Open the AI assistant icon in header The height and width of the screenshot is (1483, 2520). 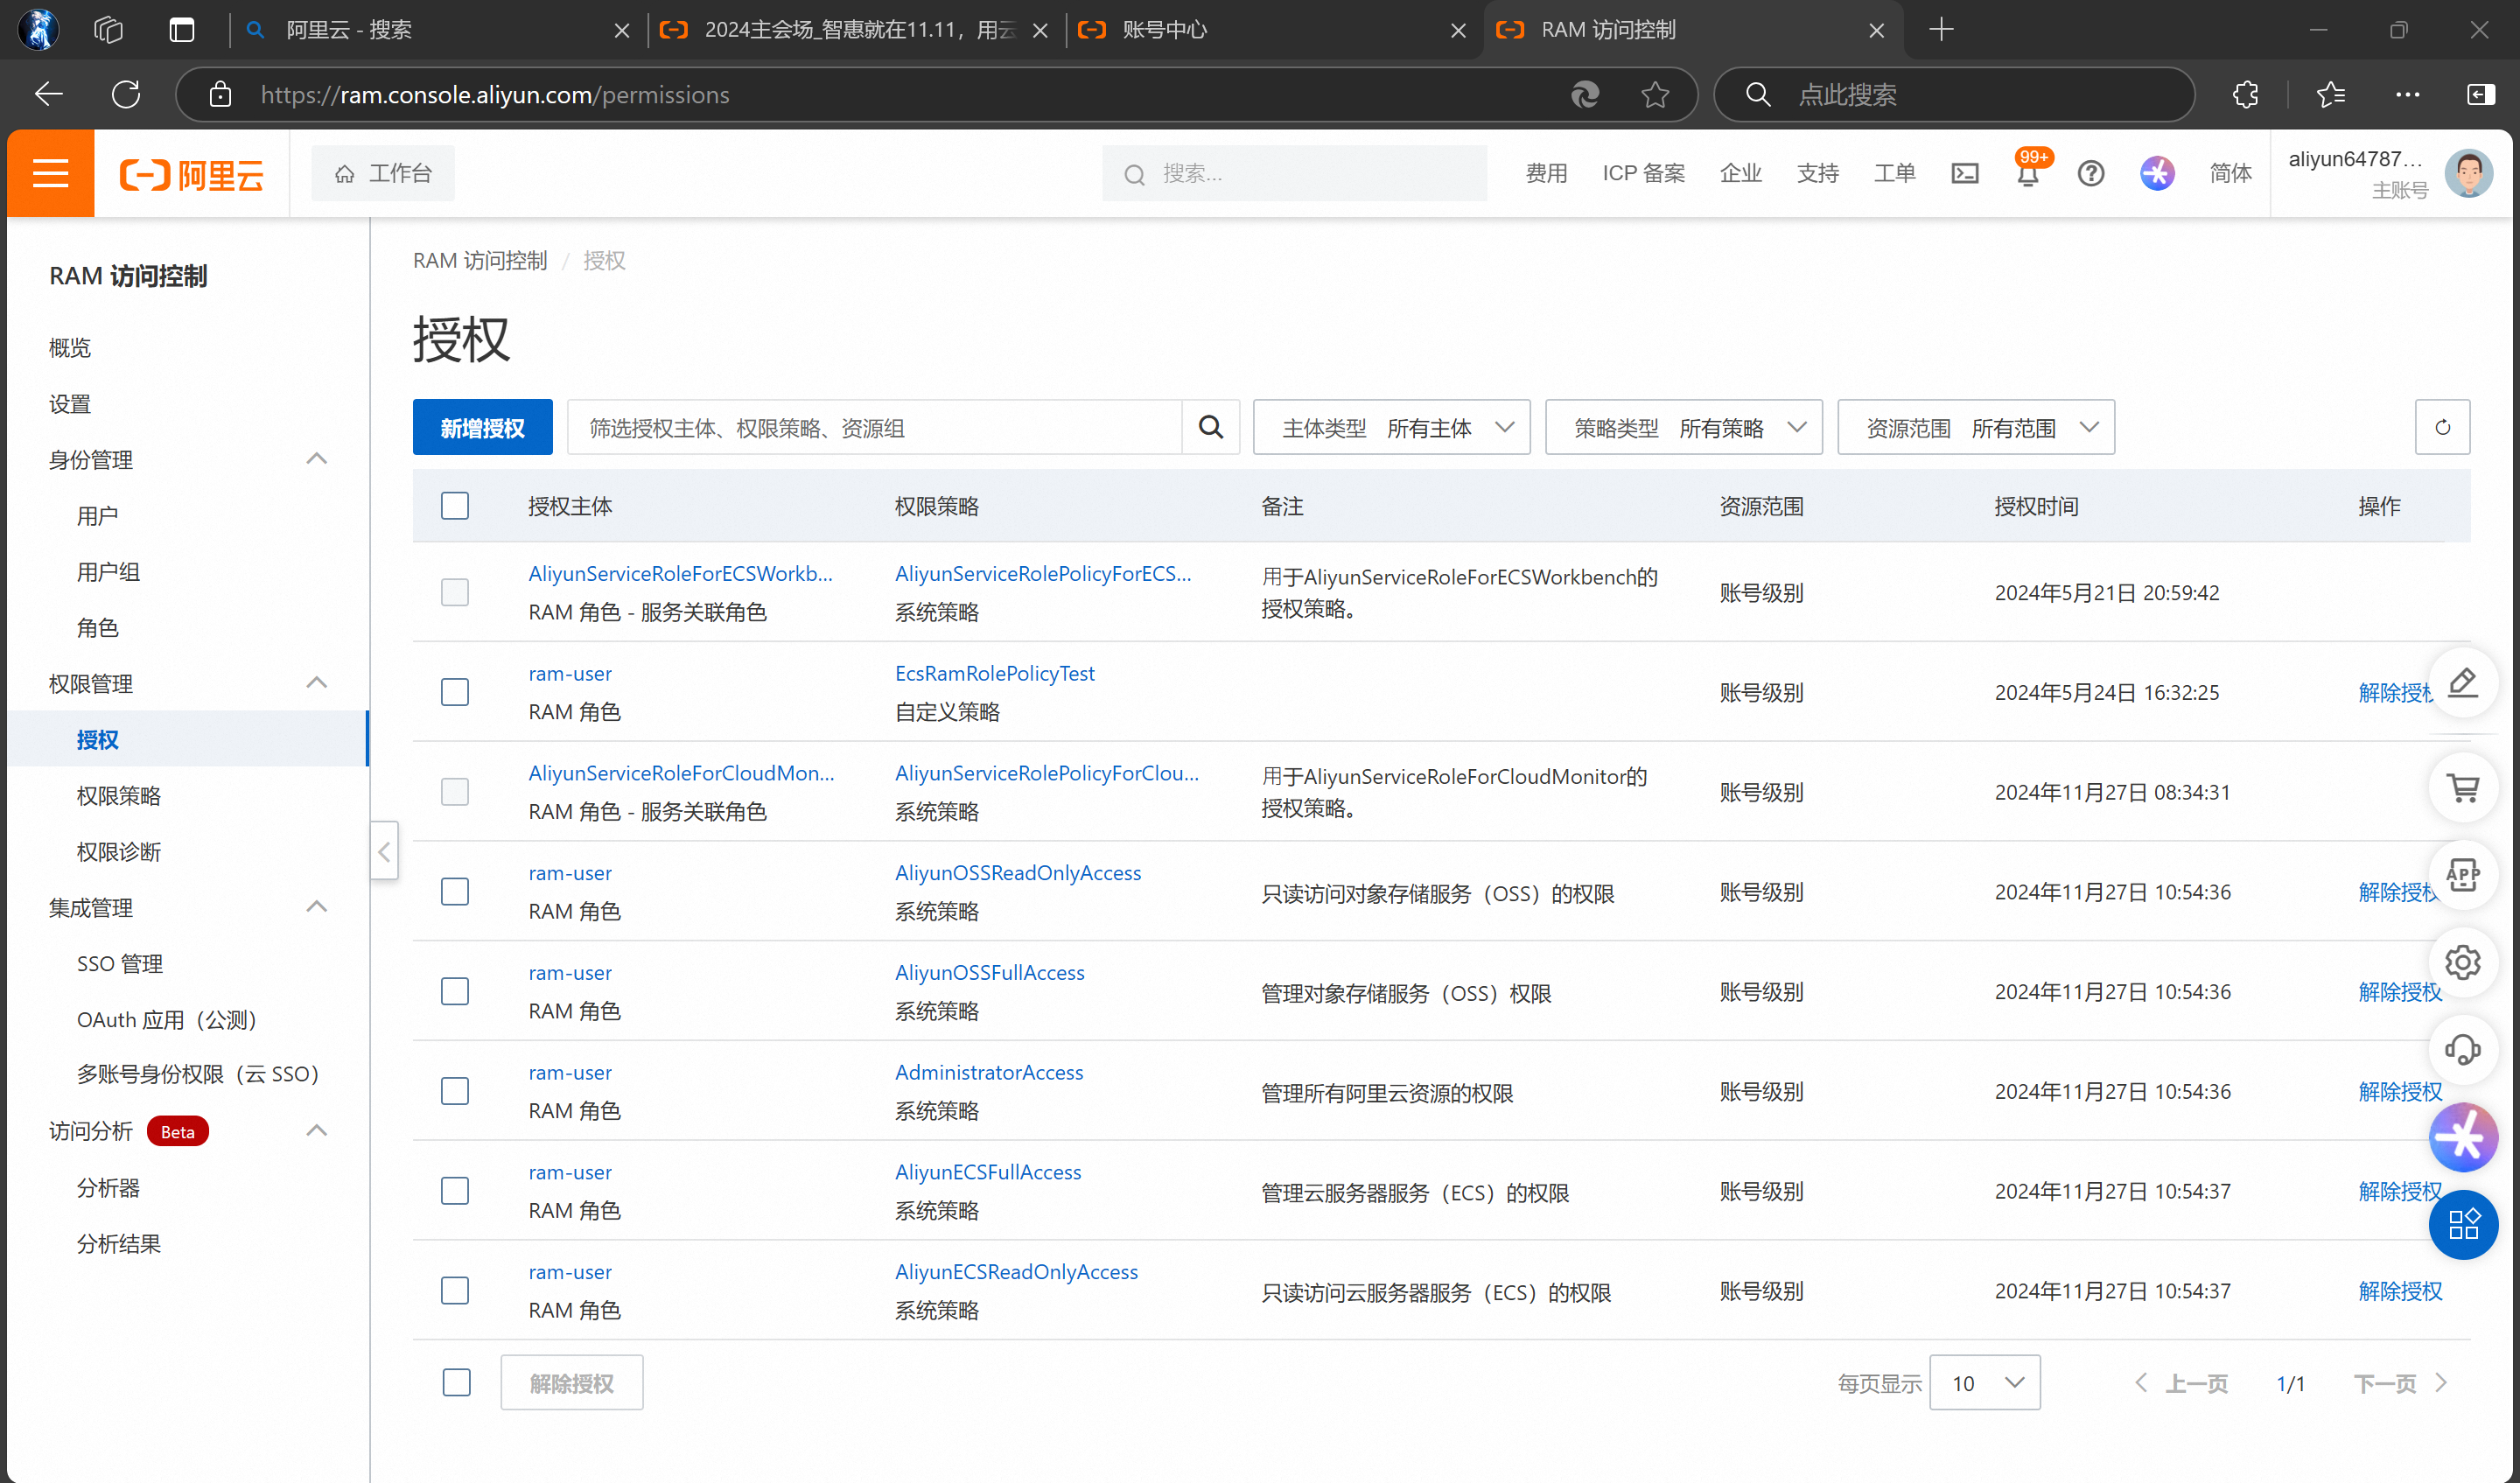point(2156,173)
